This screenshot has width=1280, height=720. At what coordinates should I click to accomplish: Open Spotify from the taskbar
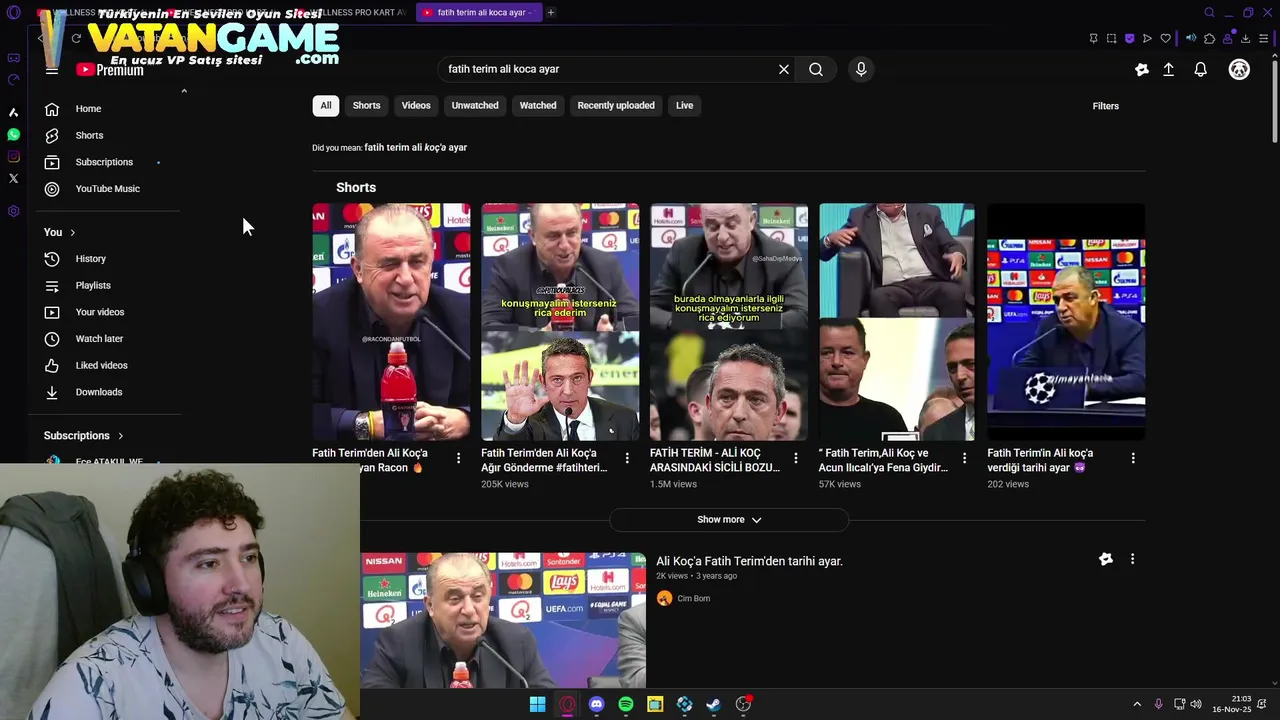(626, 704)
